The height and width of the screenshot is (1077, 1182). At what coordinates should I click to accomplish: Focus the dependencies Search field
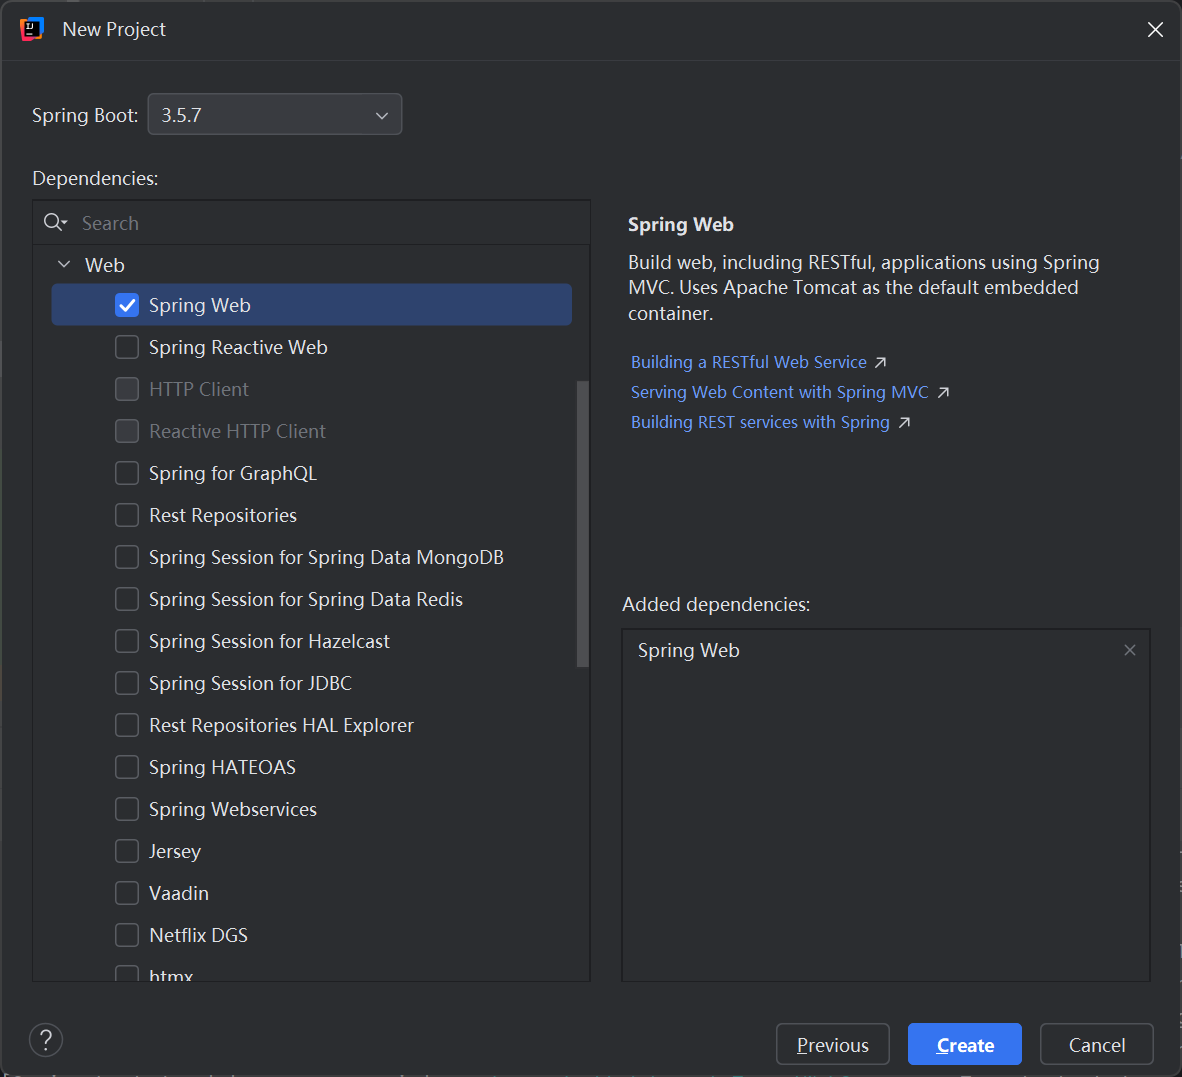(311, 223)
